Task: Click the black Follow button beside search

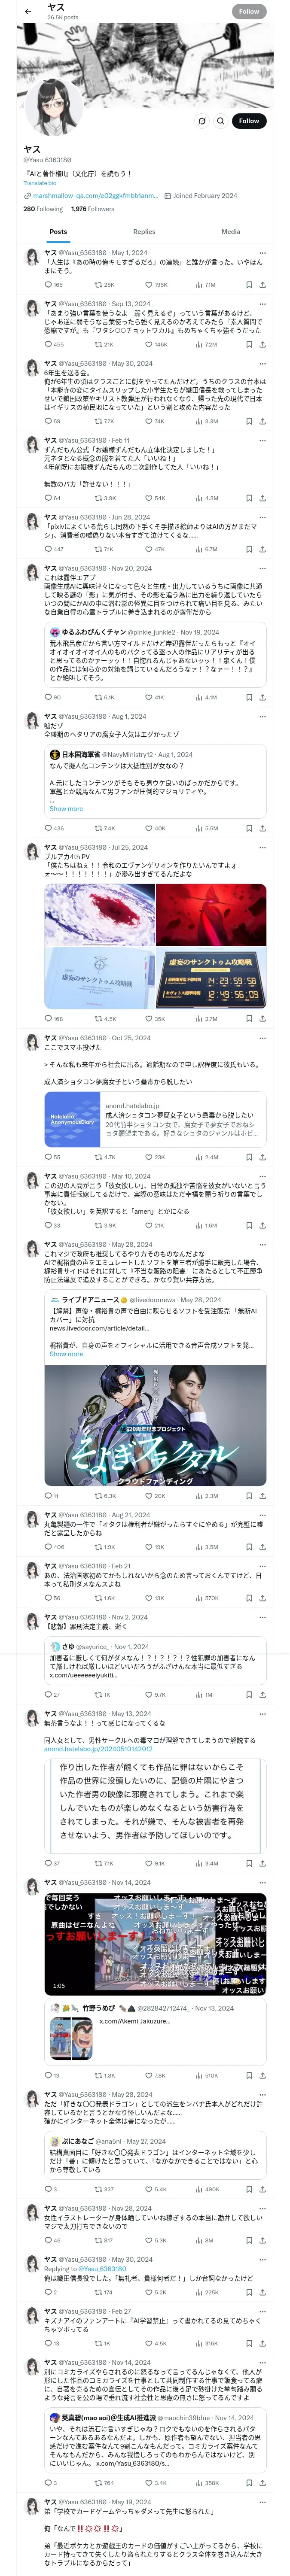Action: [x=249, y=121]
